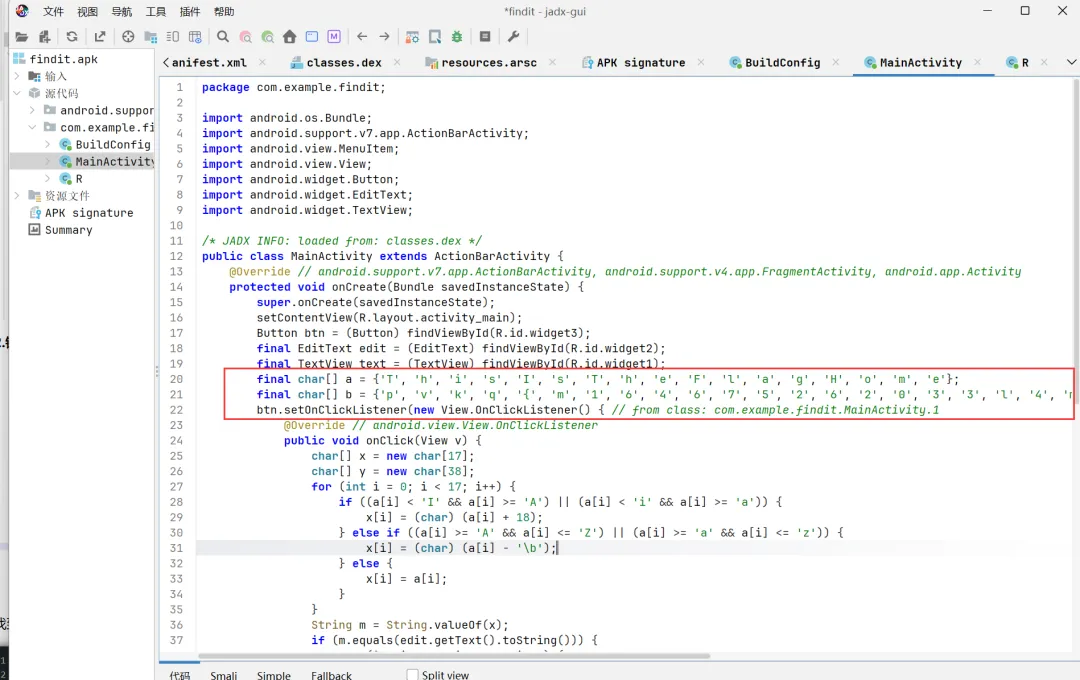This screenshot has width=1080, height=680.
Task: Go to main activity home icon
Action: 290,37
